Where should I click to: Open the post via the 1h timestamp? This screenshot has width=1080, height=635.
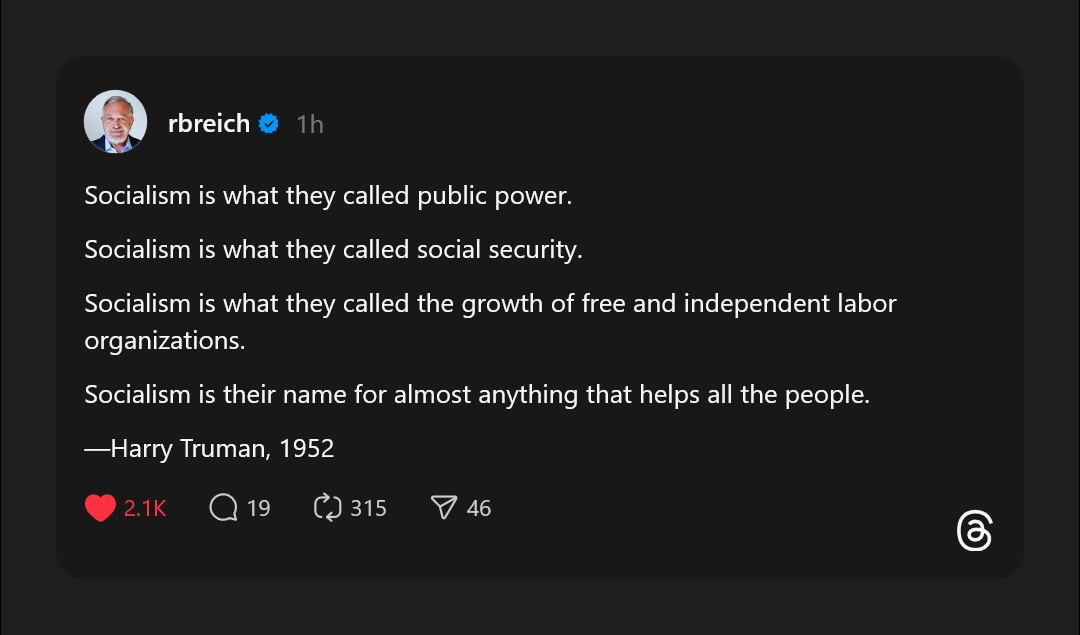click(x=310, y=124)
